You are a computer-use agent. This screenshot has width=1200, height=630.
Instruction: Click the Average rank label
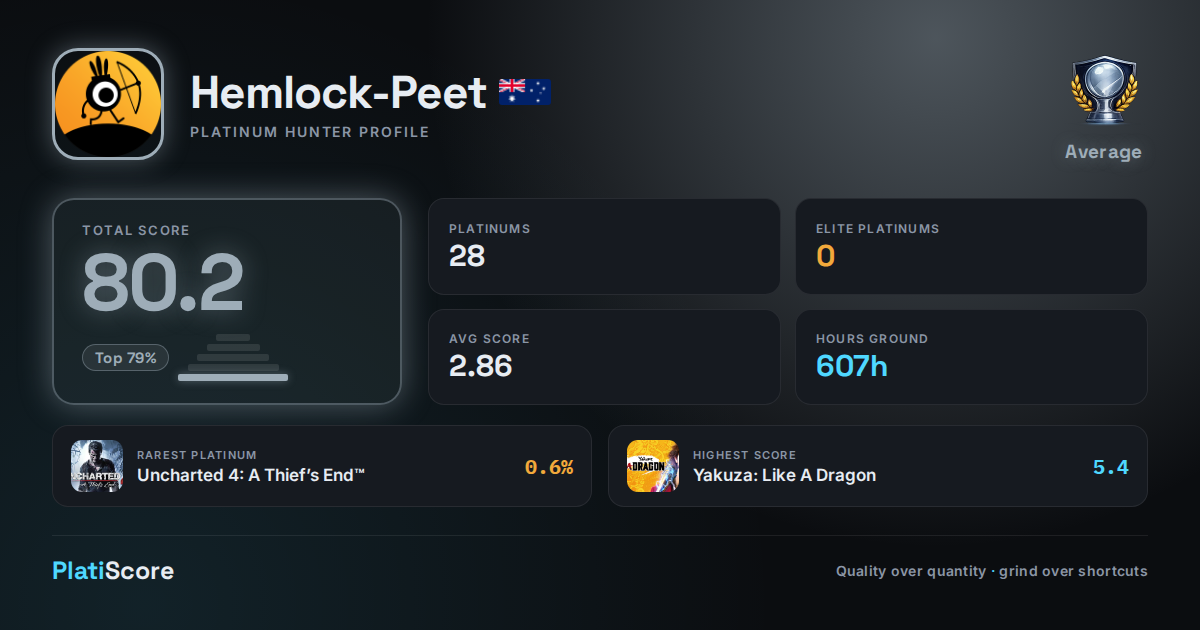tap(1103, 152)
